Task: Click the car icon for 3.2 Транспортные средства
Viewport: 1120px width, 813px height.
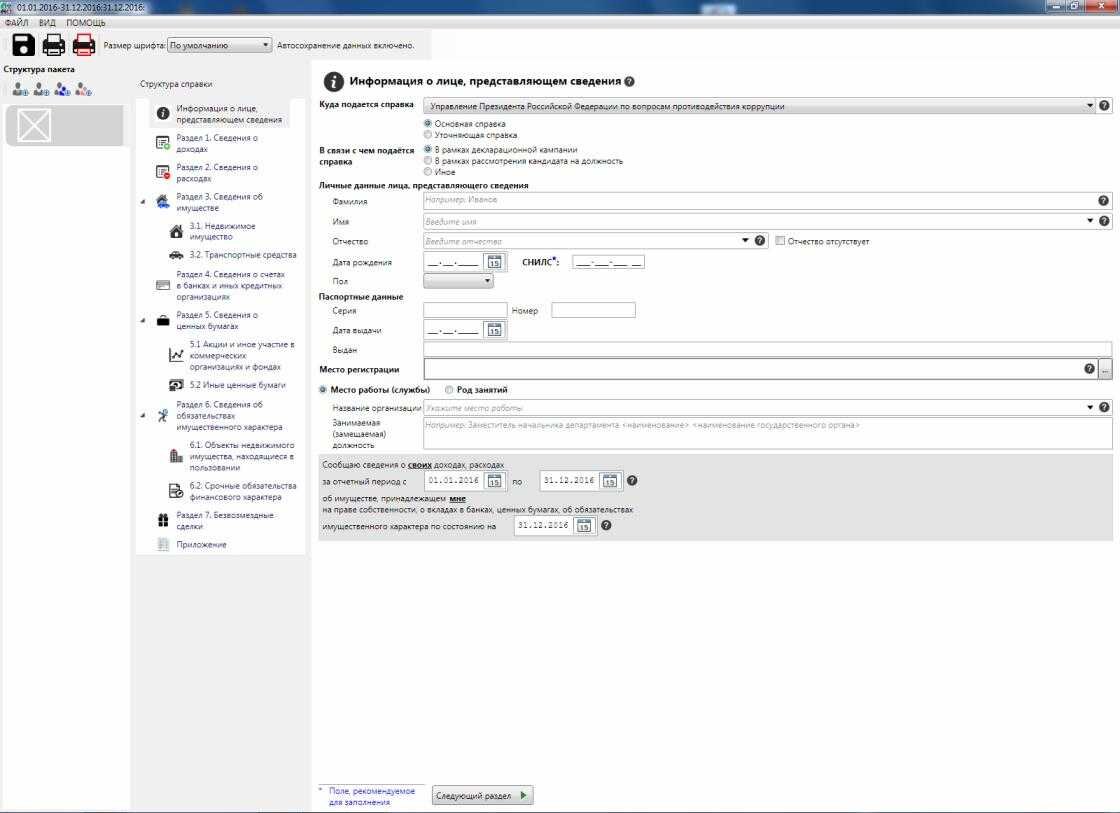Action: click(x=176, y=255)
